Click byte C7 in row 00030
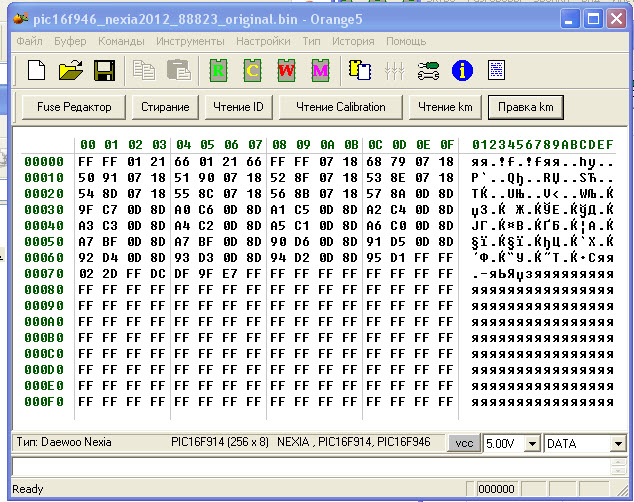634x502 pixels. [x=110, y=210]
